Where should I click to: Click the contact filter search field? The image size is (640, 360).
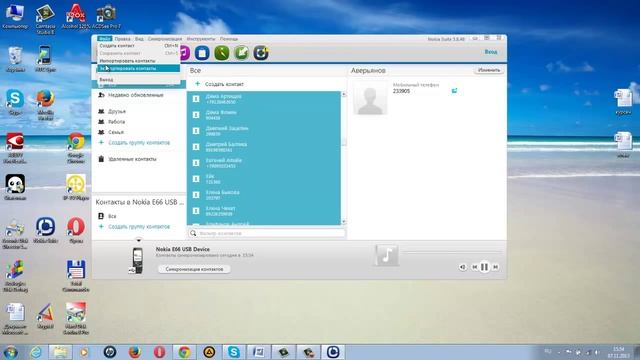(x=267, y=233)
